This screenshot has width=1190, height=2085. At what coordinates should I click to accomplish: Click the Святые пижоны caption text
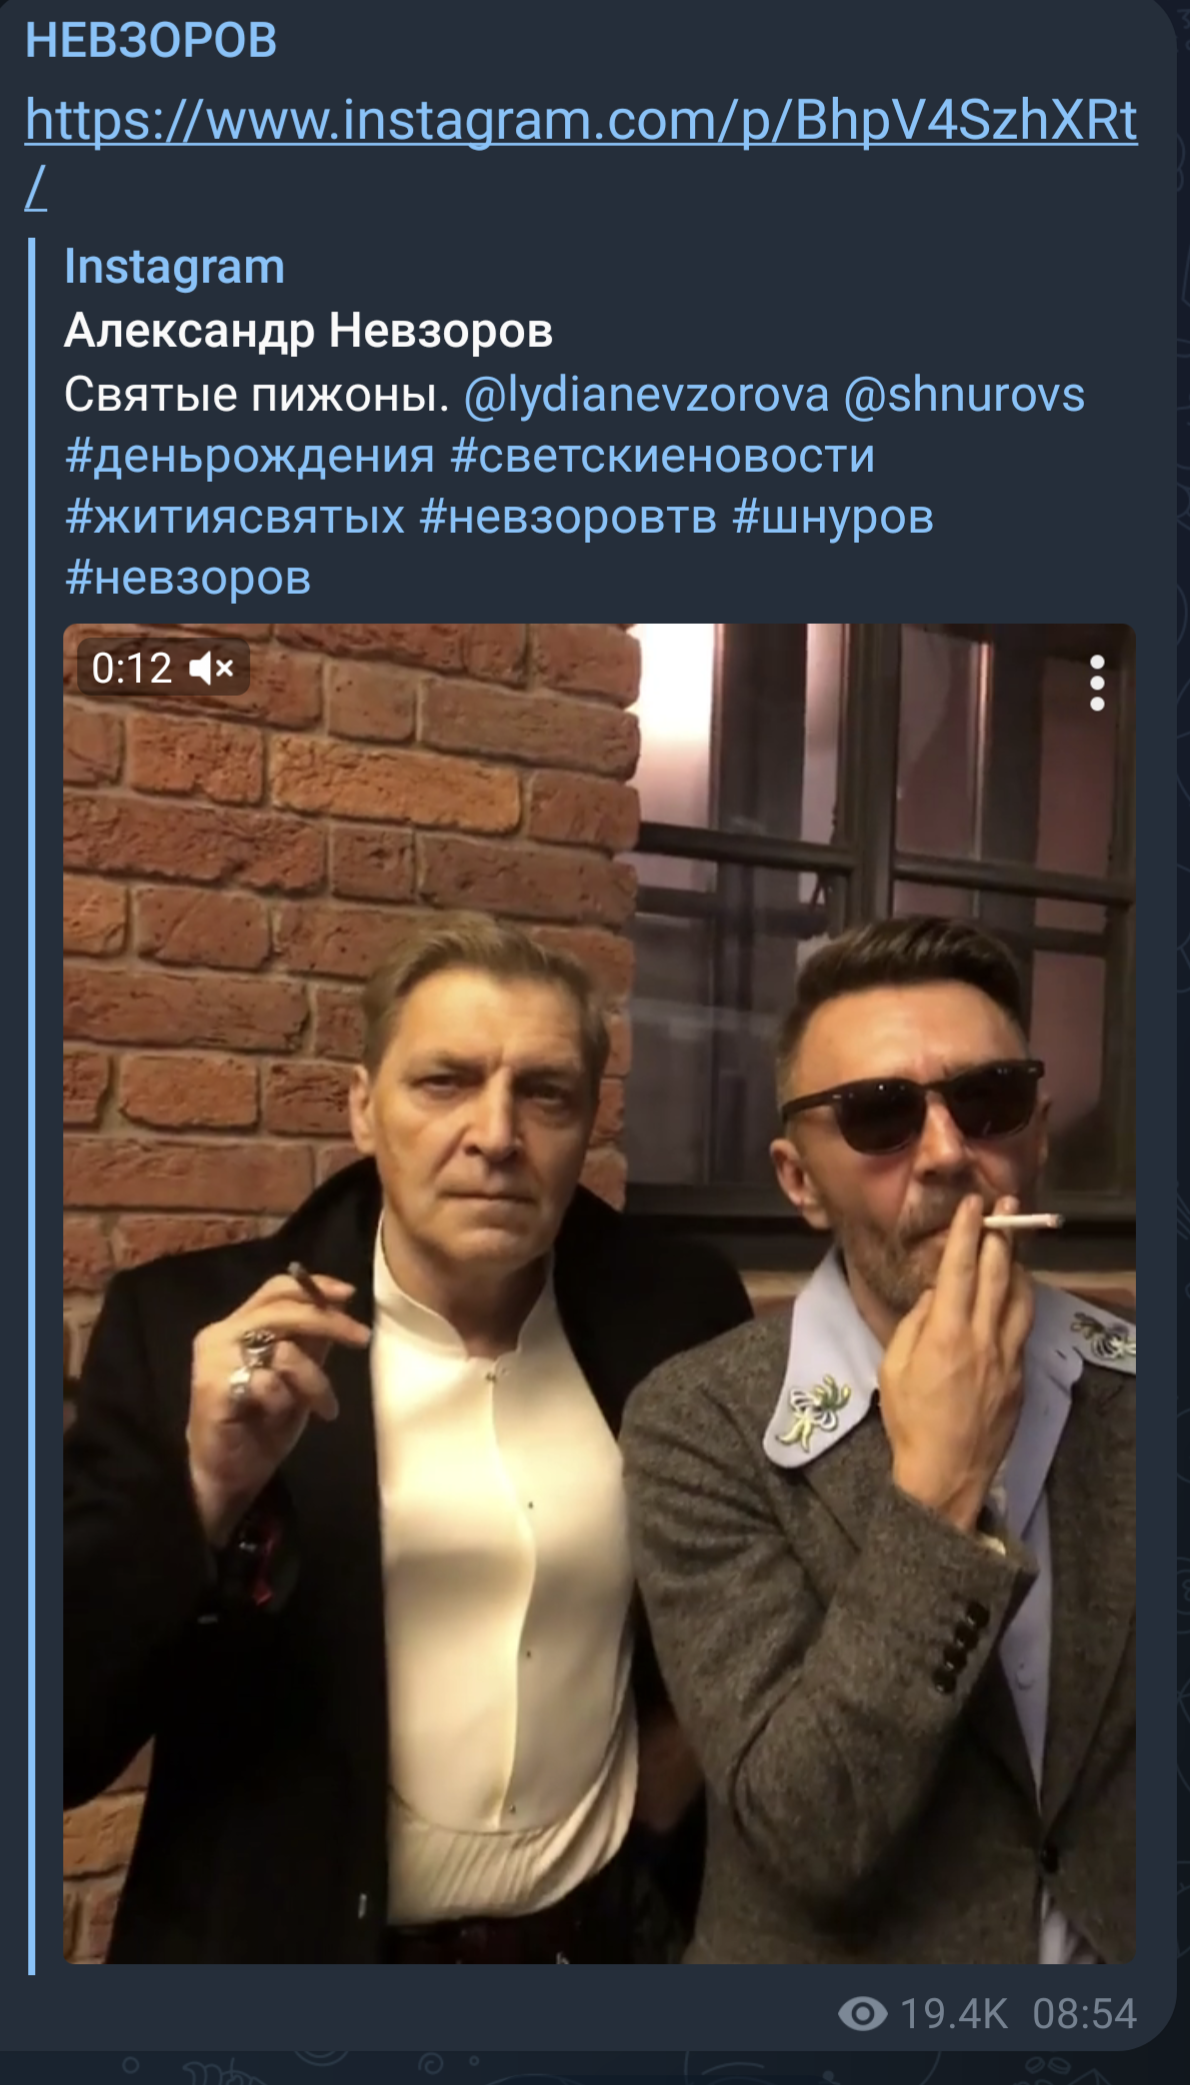[256, 395]
